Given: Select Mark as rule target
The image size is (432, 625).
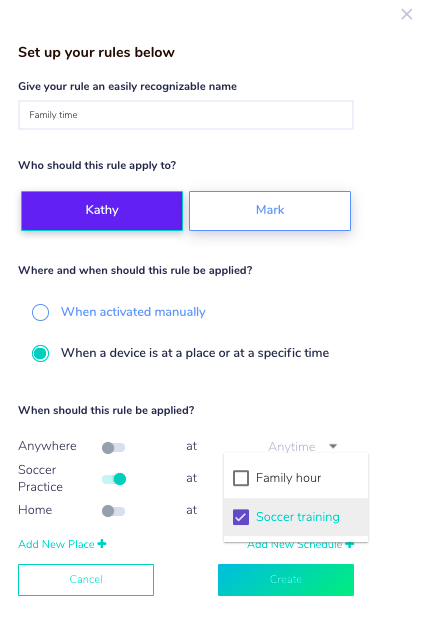Looking at the screenshot, I should (270, 210).
